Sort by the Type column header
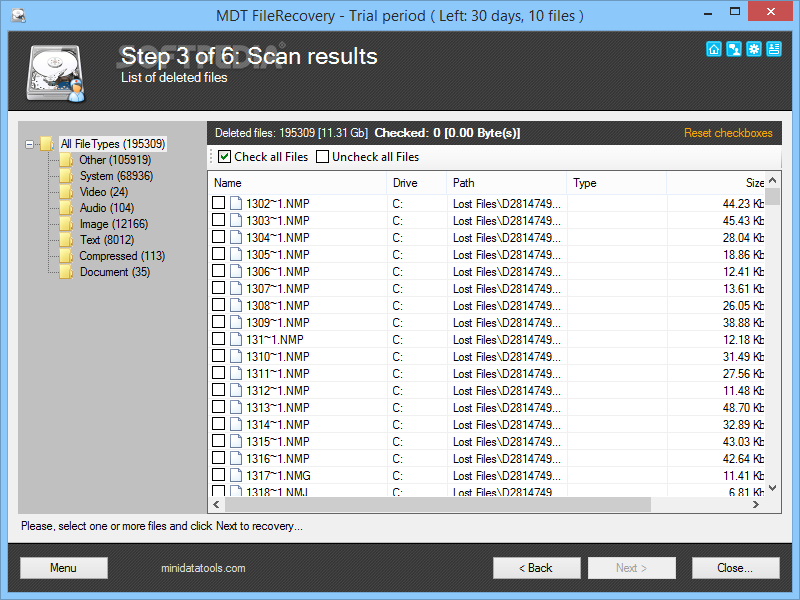 pyautogui.click(x=617, y=183)
